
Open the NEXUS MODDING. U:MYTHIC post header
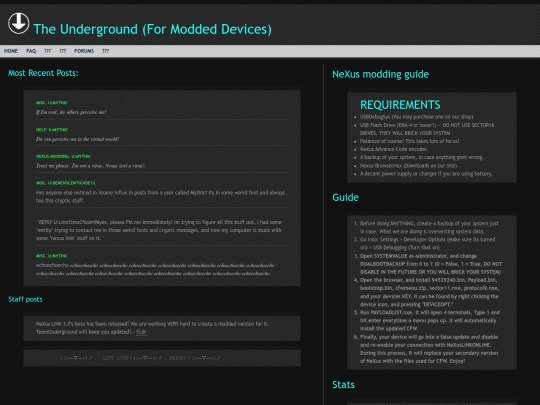tap(63, 156)
